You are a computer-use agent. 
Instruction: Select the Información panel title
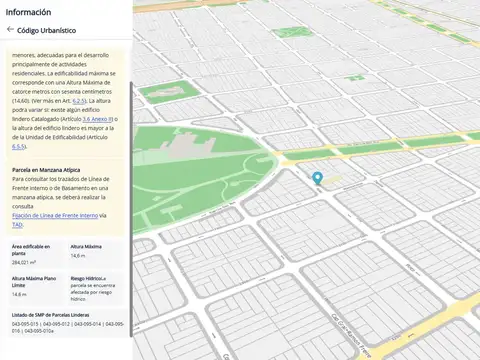(x=28, y=12)
